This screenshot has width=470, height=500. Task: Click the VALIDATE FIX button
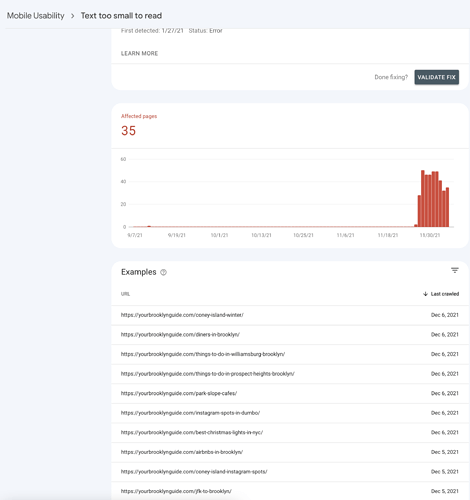click(x=437, y=77)
